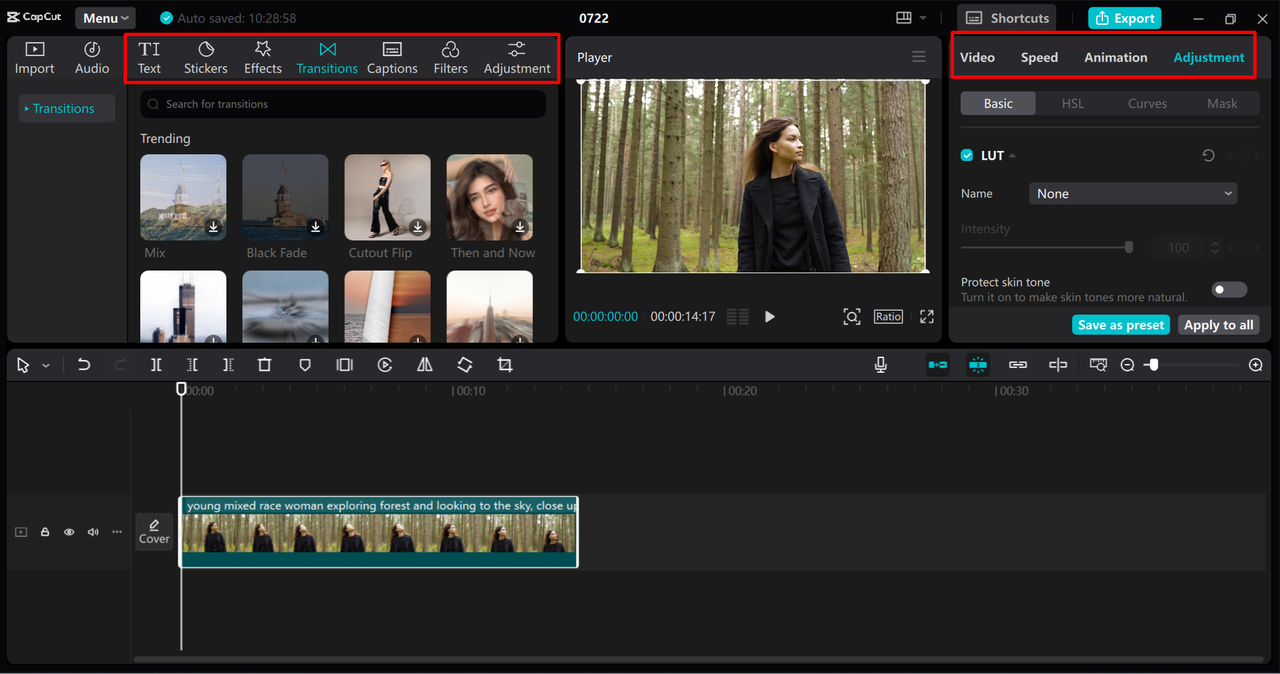Open the top toolbar Adjustment panel
Screen dimensions: 1280x674
pos(517,58)
